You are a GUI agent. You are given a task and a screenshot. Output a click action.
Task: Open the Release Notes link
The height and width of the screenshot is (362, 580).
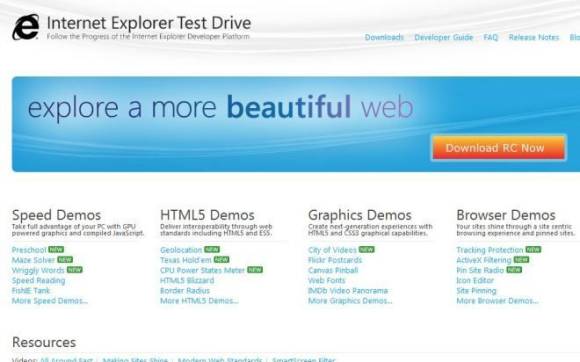[x=533, y=37]
